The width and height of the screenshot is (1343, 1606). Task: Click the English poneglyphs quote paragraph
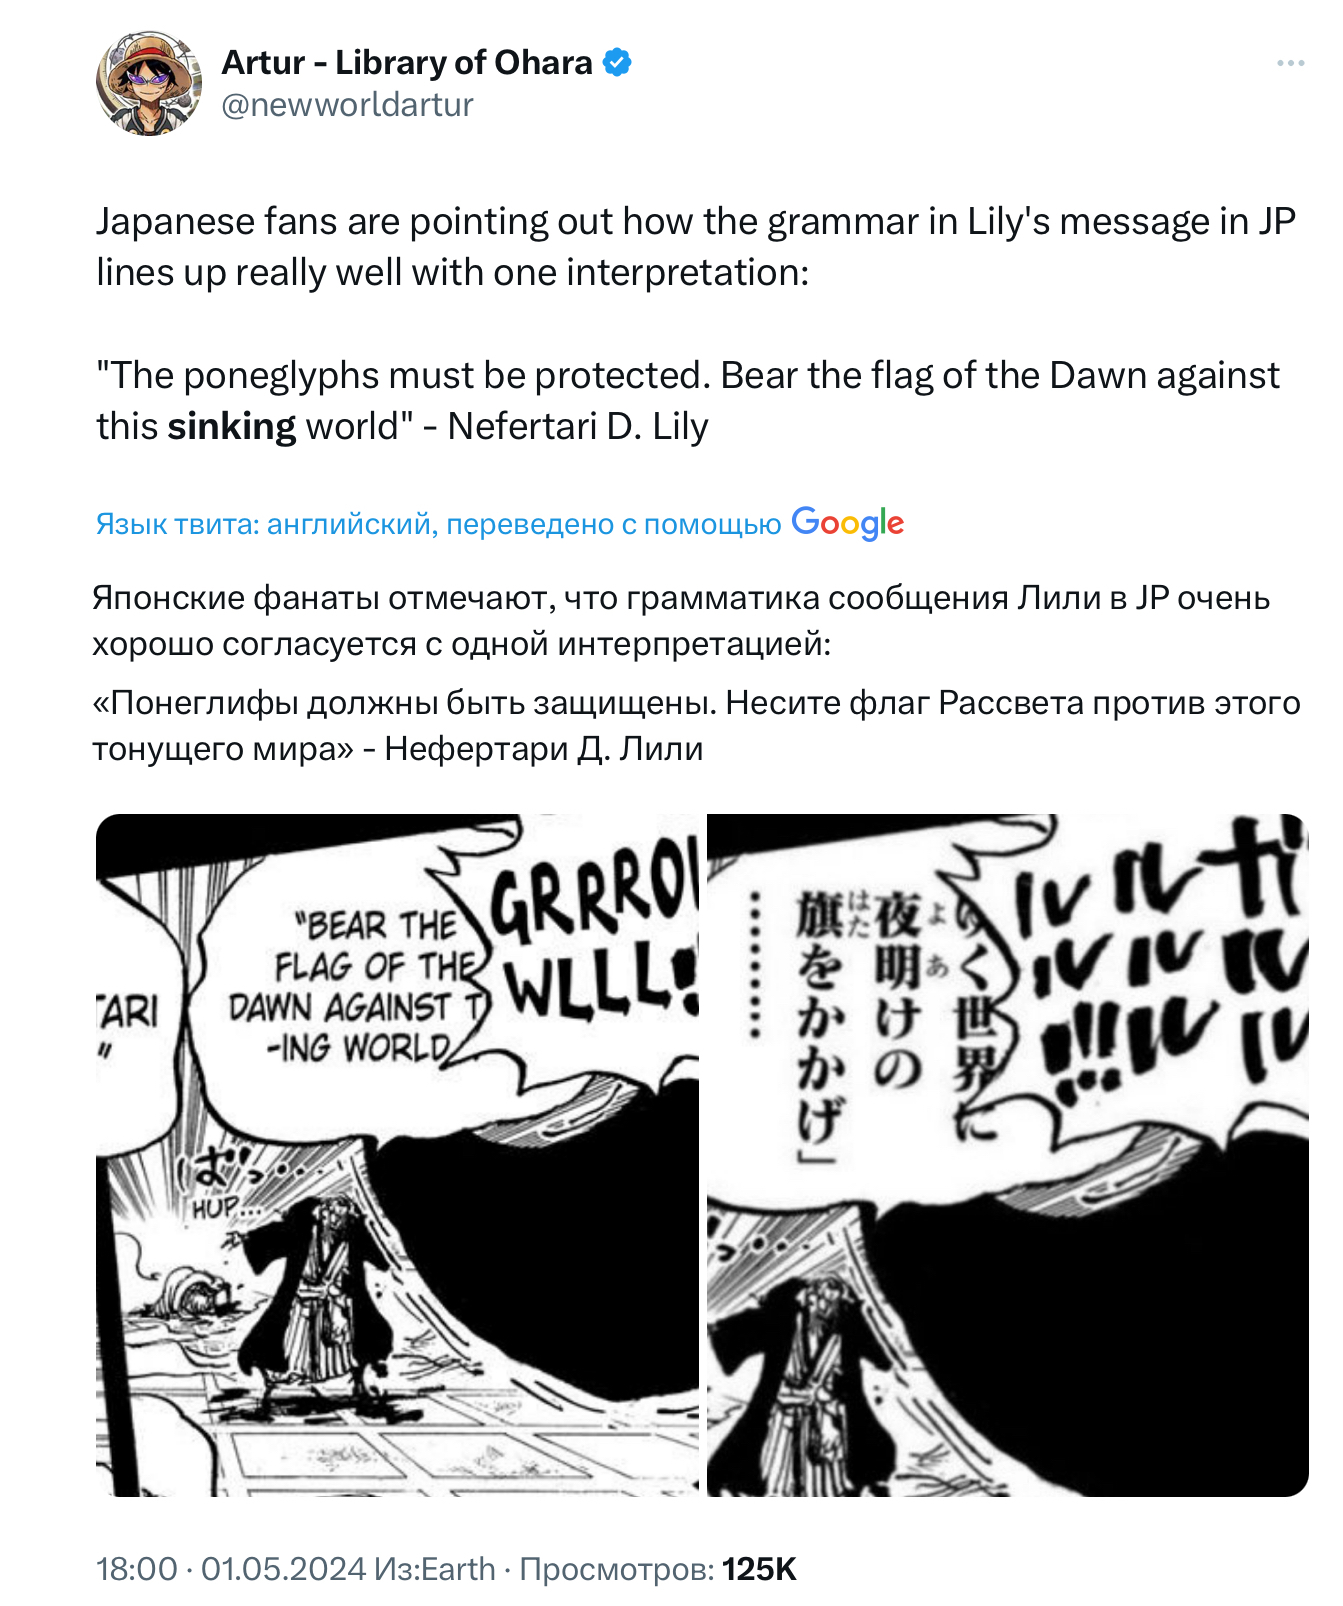pos(688,401)
